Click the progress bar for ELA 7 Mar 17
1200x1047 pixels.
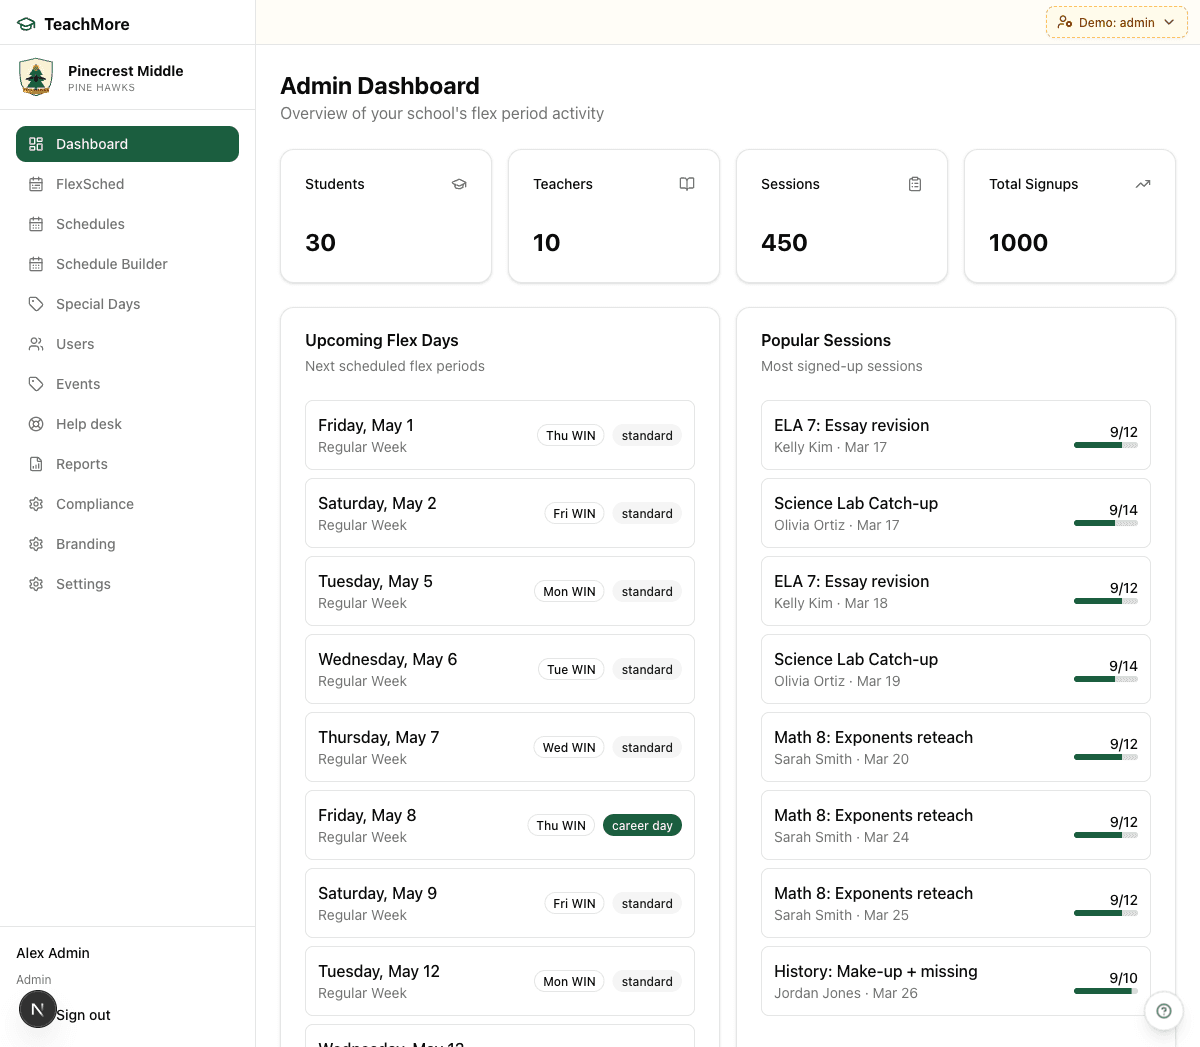1106,445
